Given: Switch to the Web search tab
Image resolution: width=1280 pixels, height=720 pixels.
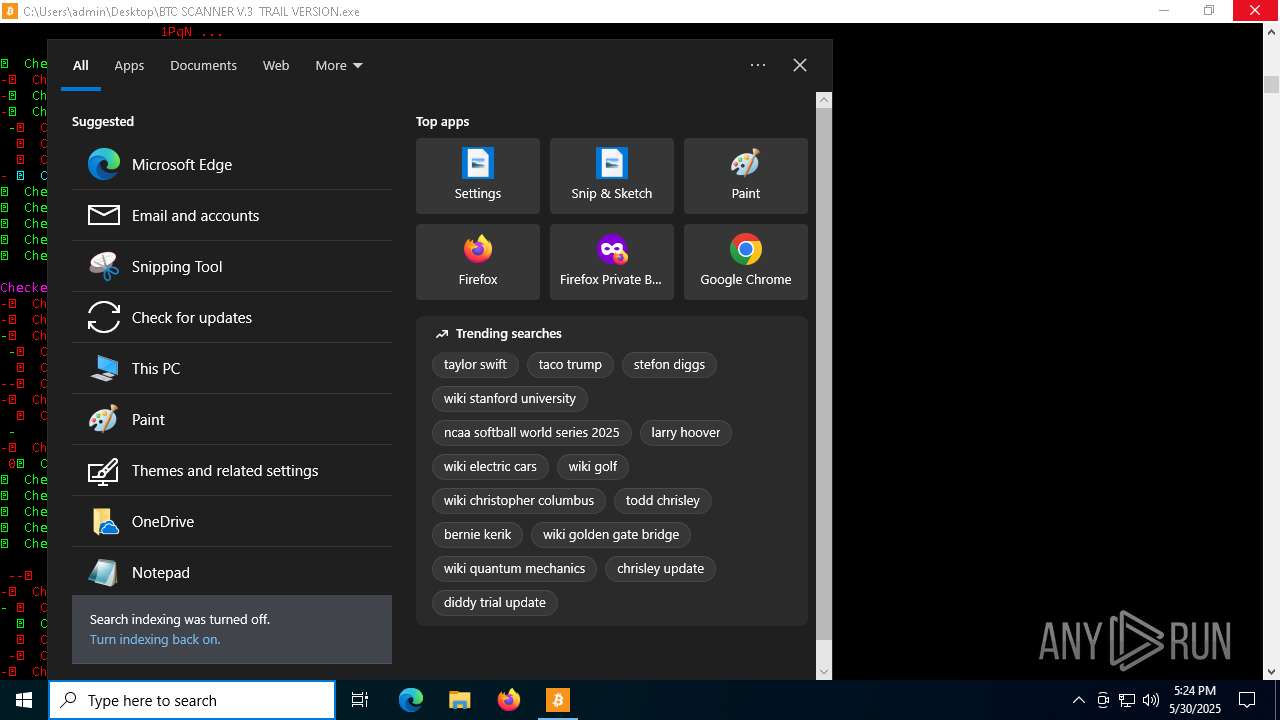Looking at the screenshot, I should 276,66.
